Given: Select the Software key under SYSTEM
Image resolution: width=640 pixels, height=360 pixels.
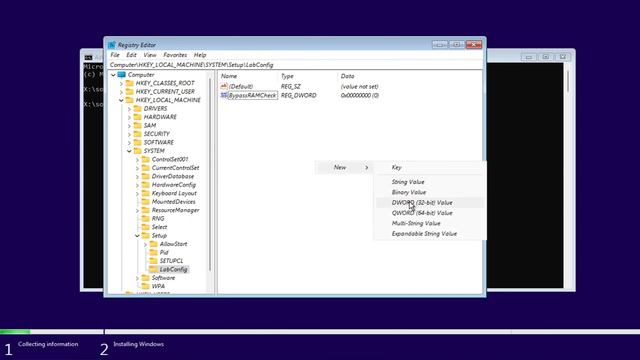Looking at the screenshot, I should [x=163, y=278].
